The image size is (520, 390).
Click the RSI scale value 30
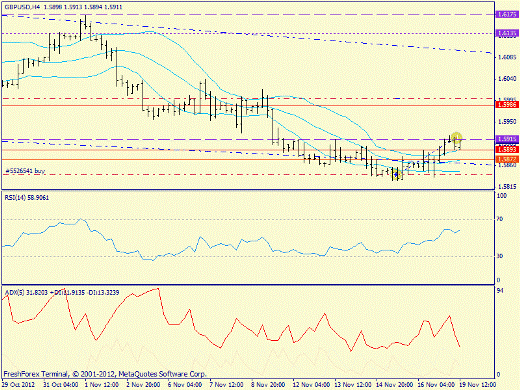[500, 256]
